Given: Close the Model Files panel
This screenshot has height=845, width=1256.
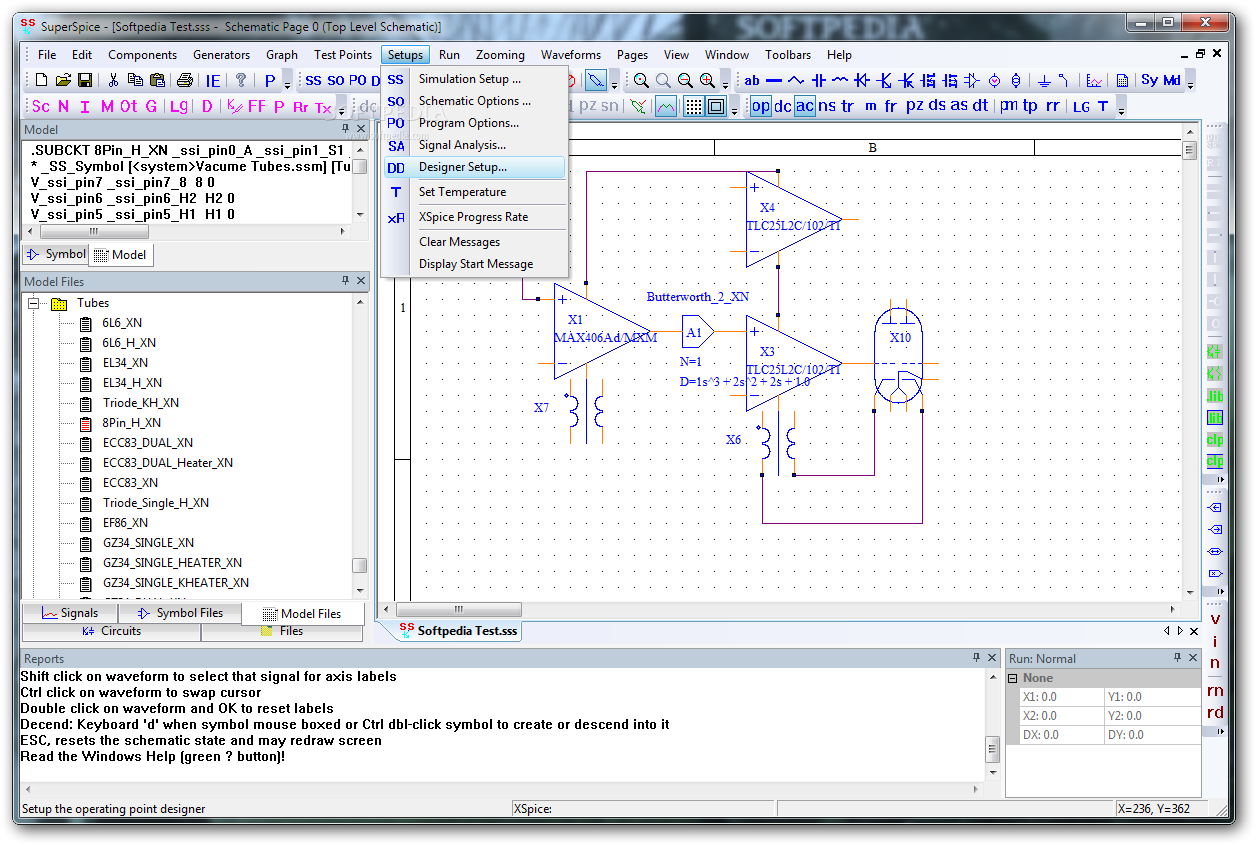Looking at the screenshot, I should [x=361, y=282].
